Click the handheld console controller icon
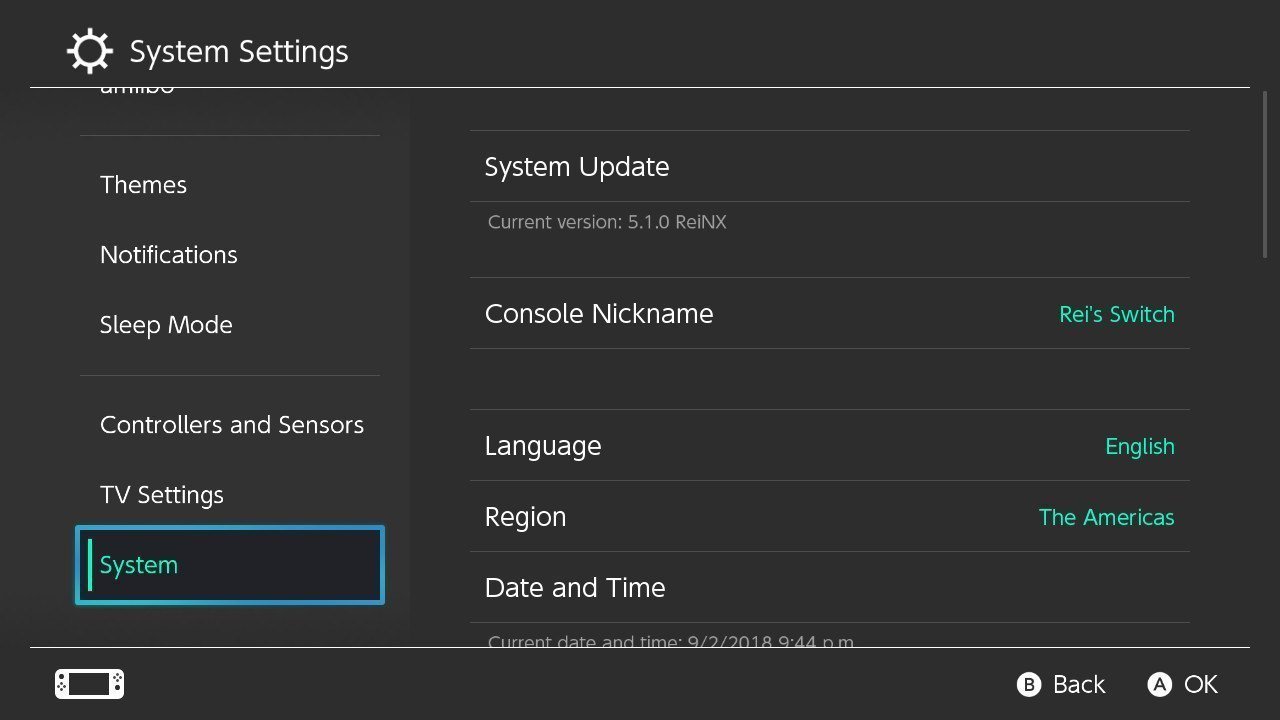This screenshot has width=1280, height=720. [x=89, y=684]
